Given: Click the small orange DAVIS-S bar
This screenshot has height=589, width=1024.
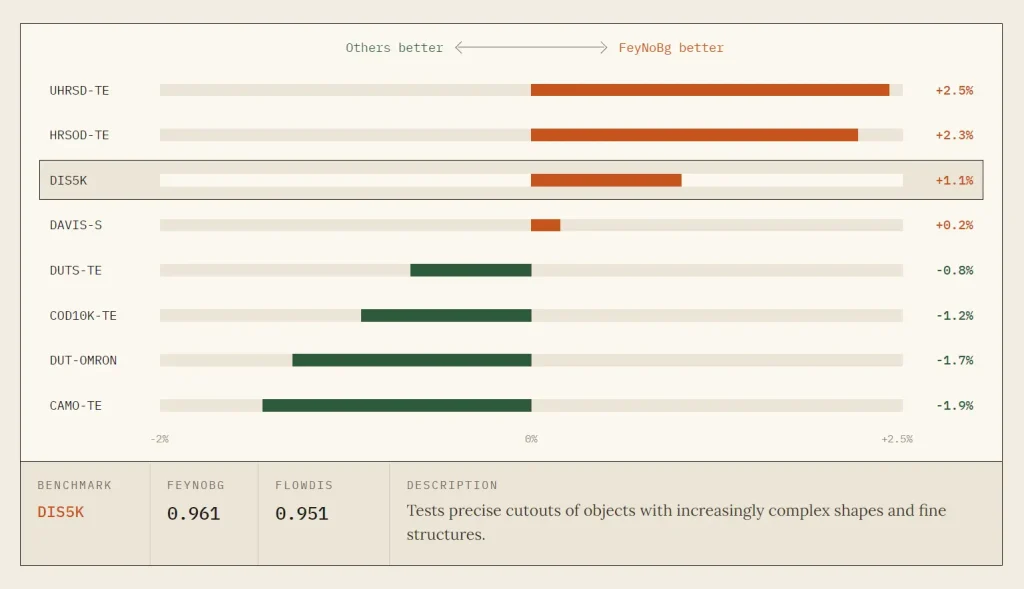Looking at the screenshot, I should [x=545, y=225].
